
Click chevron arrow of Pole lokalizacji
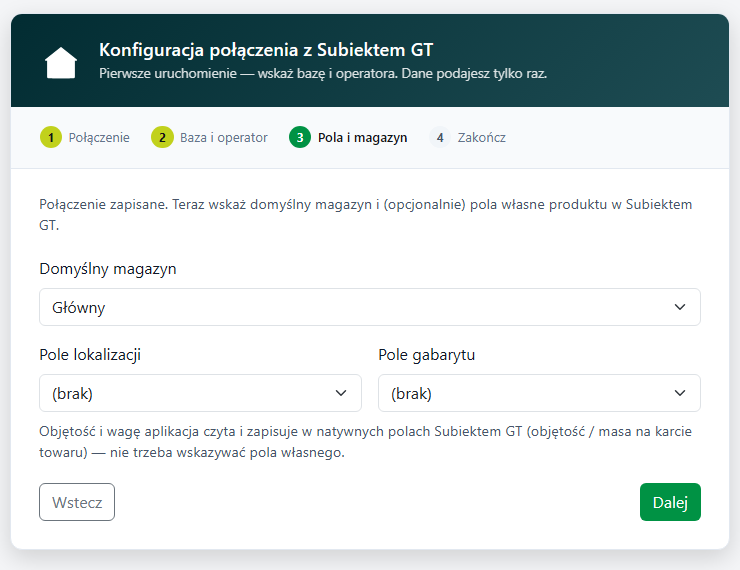pos(341,393)
